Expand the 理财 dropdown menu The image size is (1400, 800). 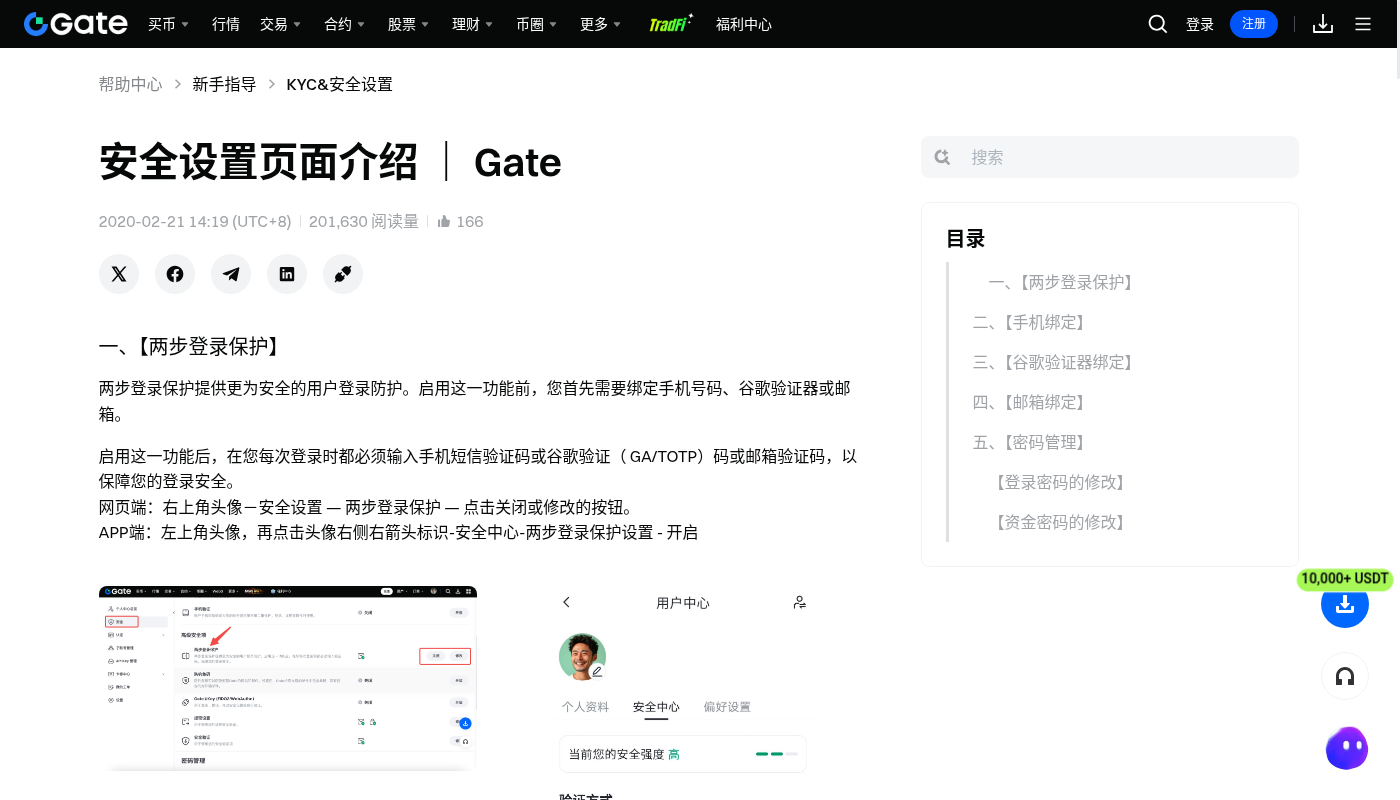pyautogui.click(x=472, y=24)
